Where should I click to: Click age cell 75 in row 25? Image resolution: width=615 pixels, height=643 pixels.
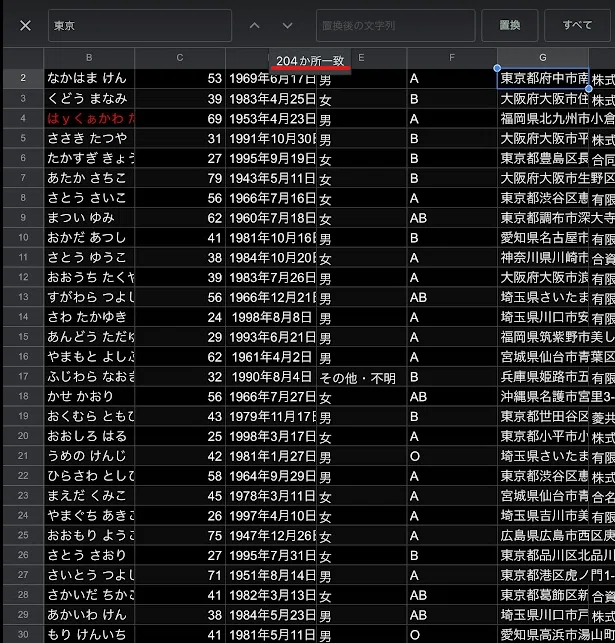[x=180, y=535]
